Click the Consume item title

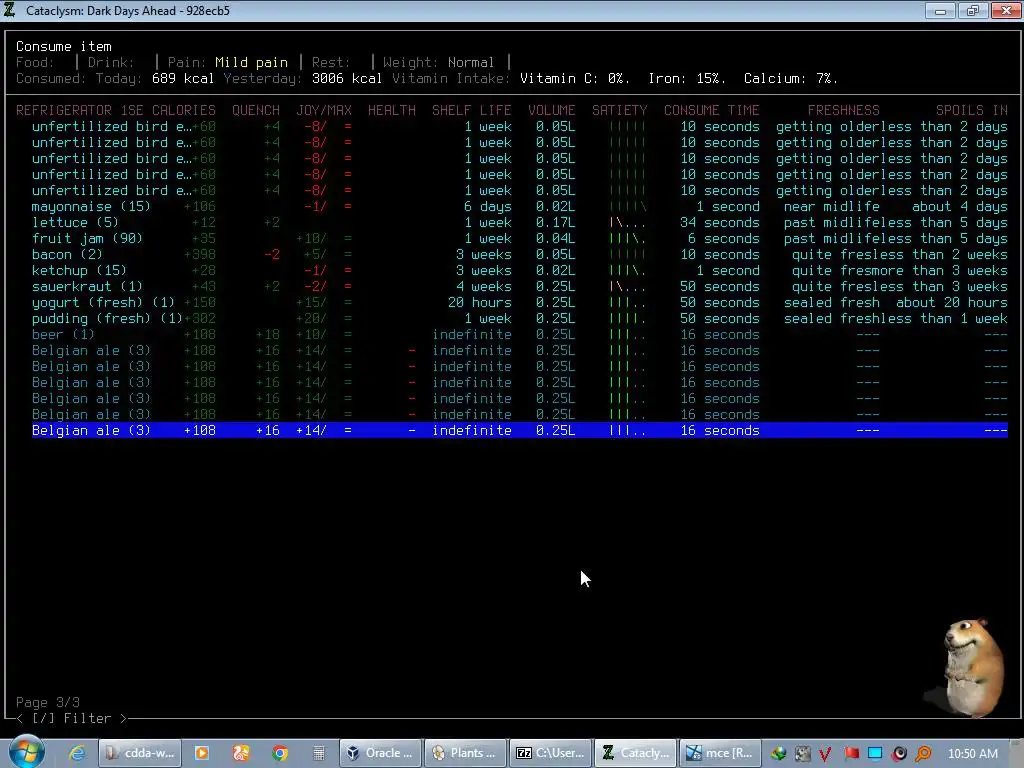pos(64,46)
